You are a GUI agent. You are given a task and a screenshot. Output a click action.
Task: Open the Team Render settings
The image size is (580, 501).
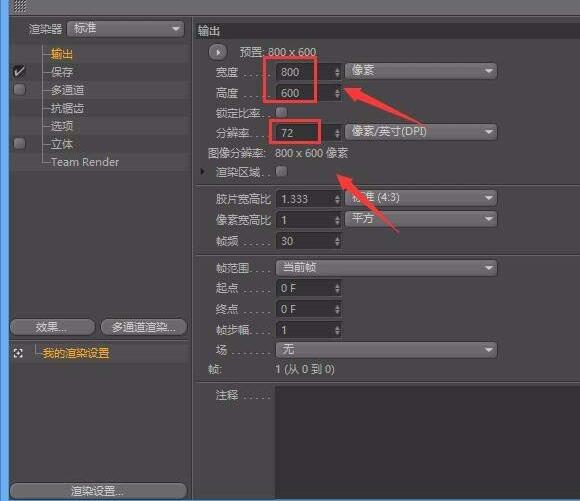coord(85,162)
